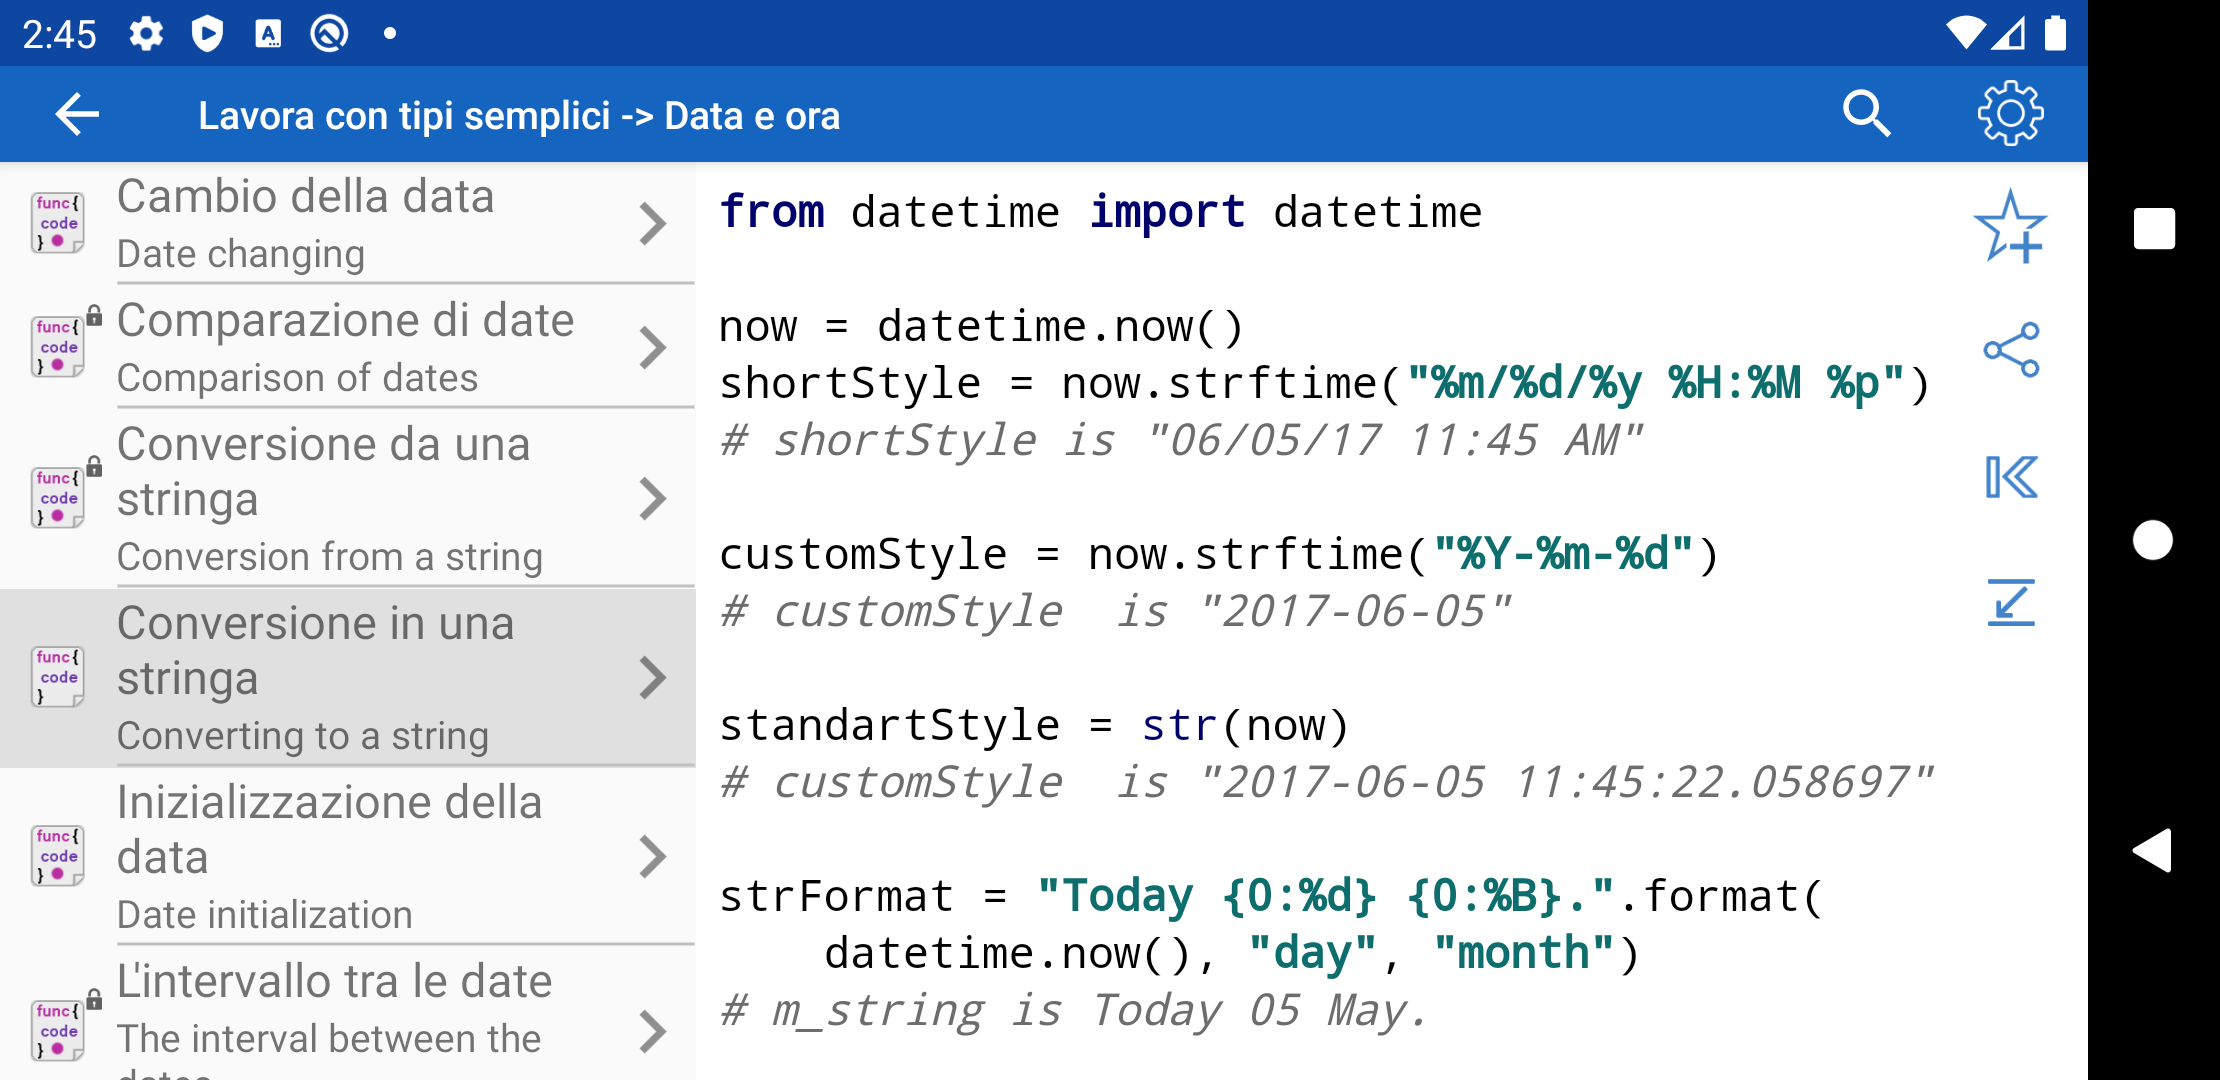This screenshot has height=1080, width=2220.
Task: Tap the comment customStyle is "2017-06-05"
Action: point(1115,612)
